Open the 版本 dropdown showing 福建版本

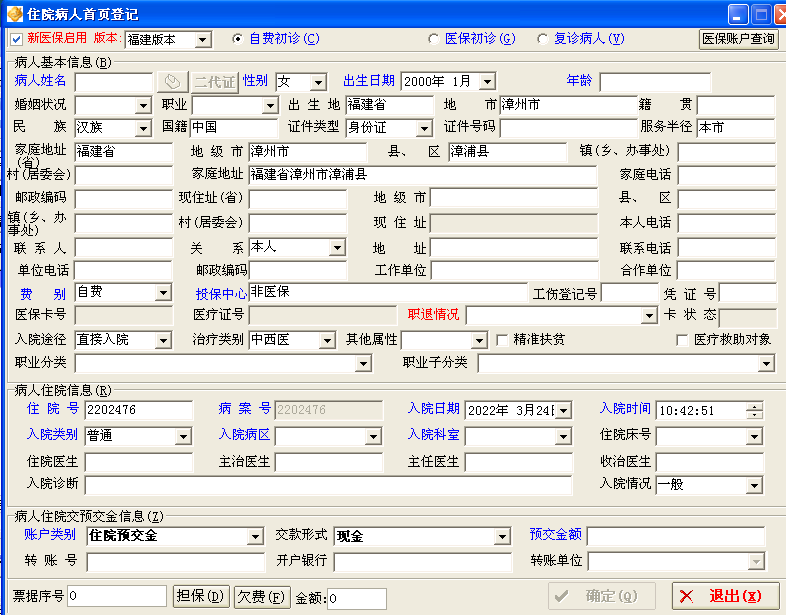203,40
